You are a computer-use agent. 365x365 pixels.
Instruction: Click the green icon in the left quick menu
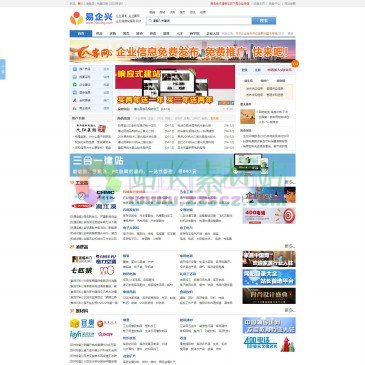click(x=75, y=84)
